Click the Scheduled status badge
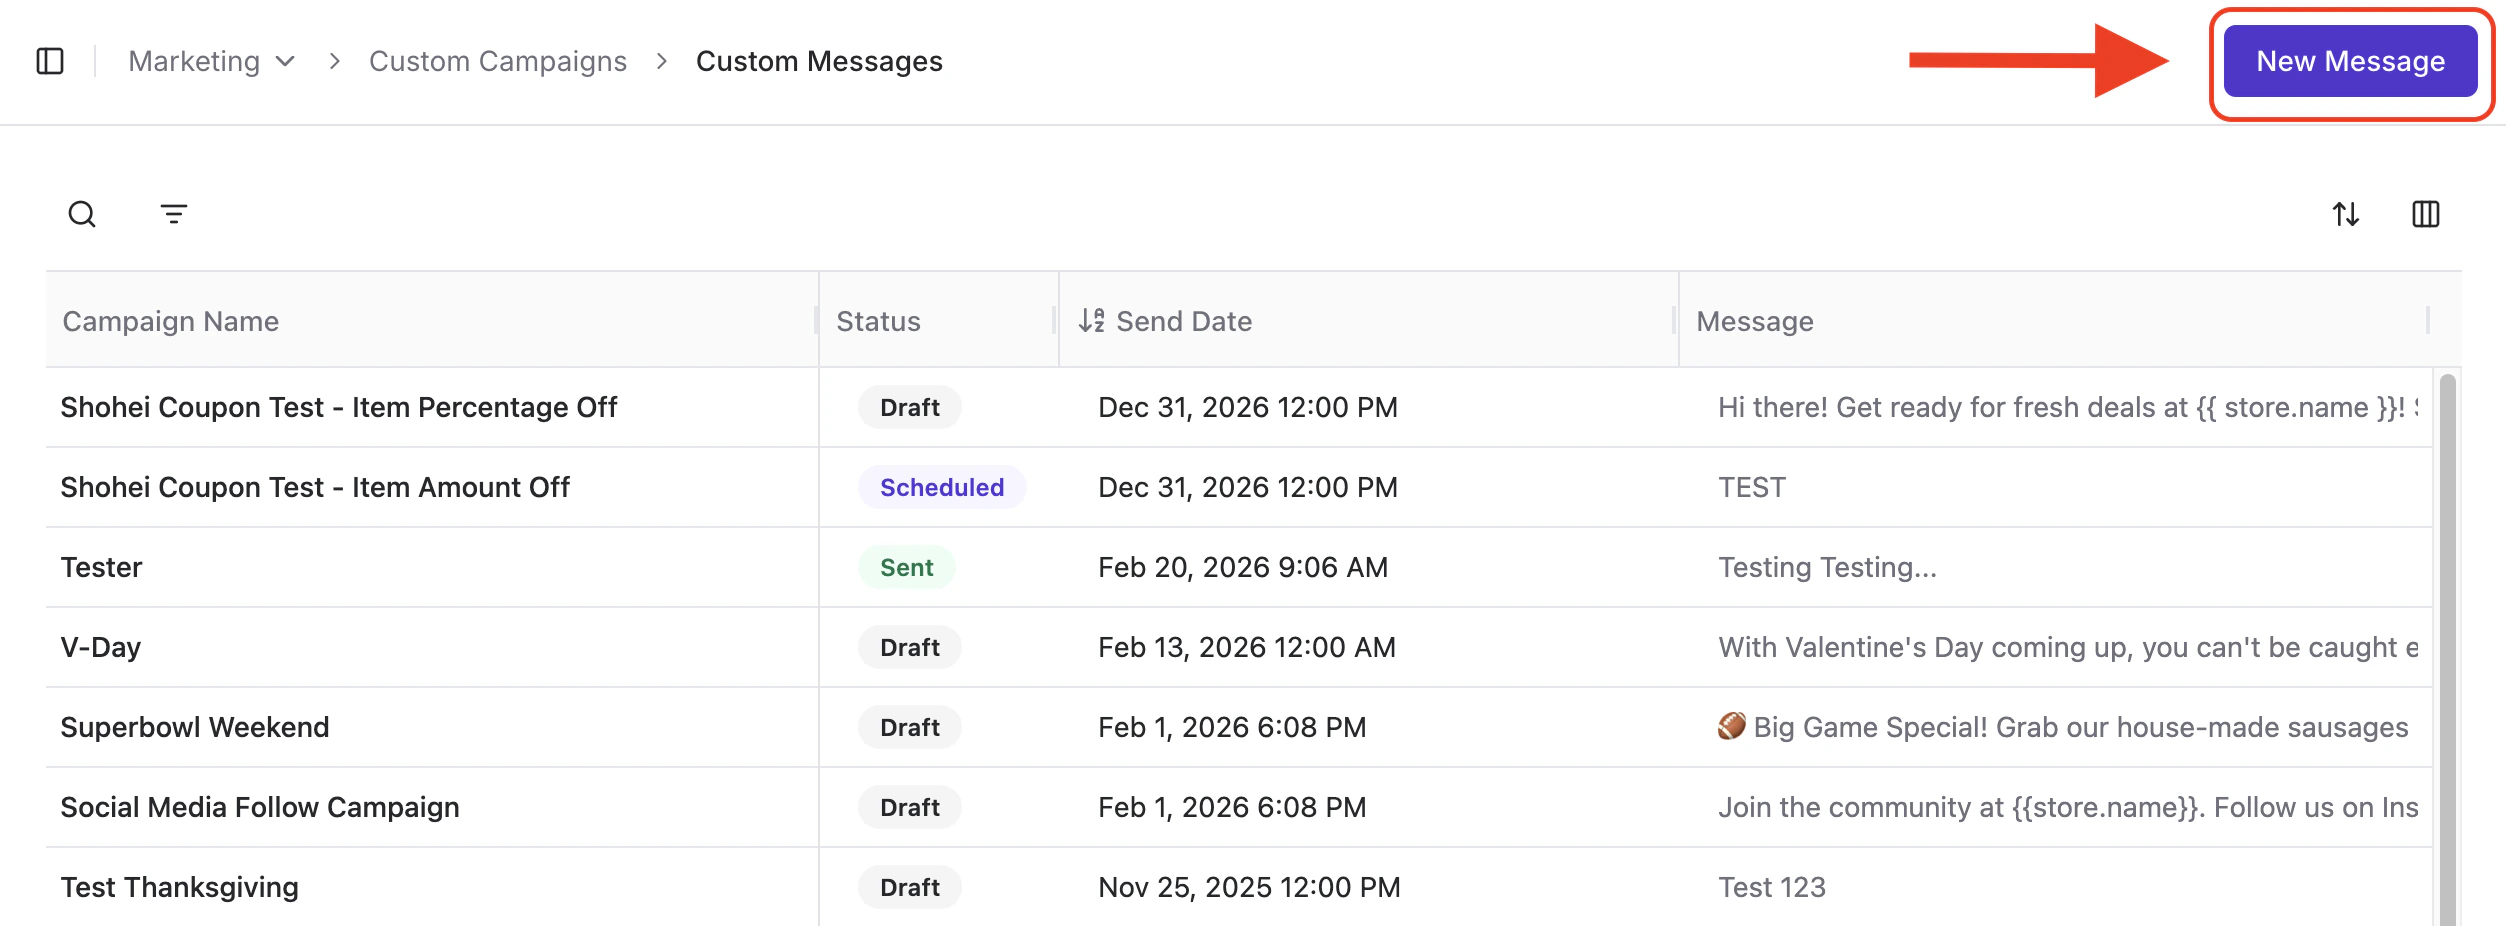The width and height of the screenshot is (2506, 926). coord(941,487)
